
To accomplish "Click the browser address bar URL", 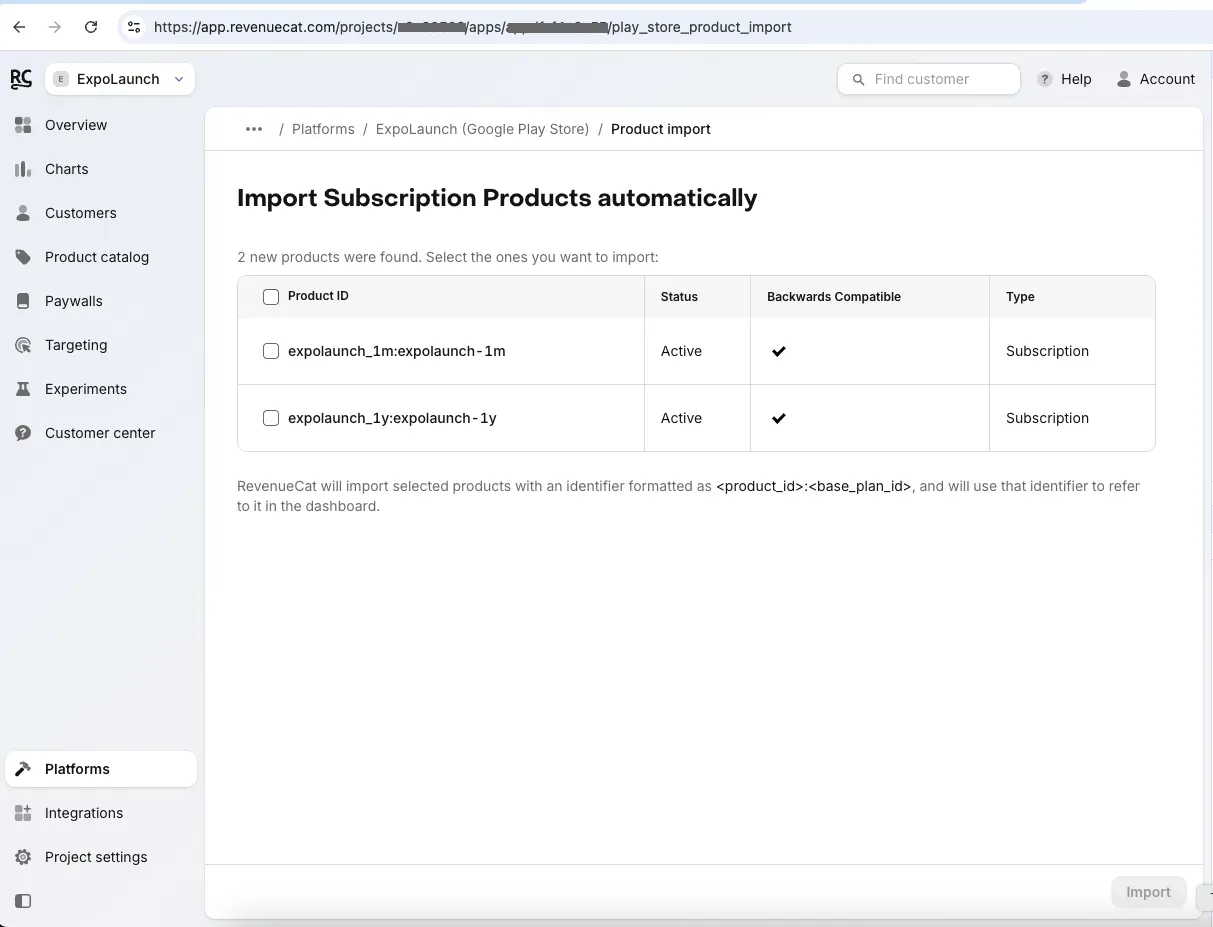I will point(472,27).
